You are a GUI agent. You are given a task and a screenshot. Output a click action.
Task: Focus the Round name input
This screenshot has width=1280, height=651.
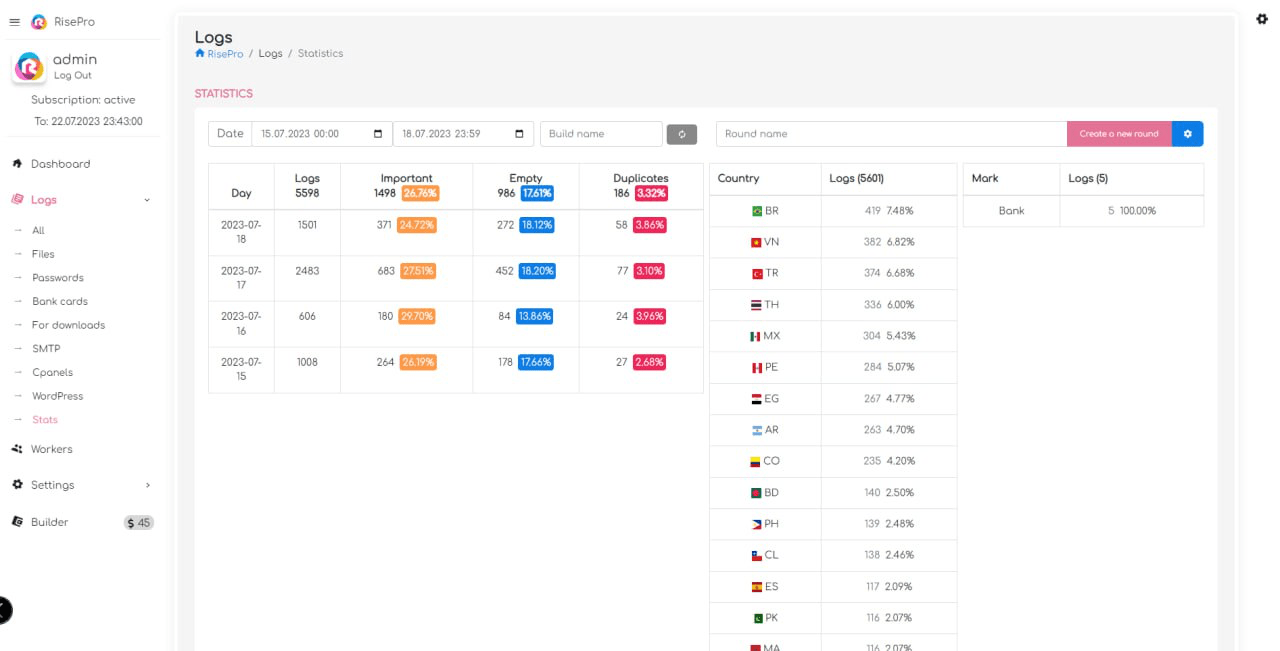[891, 134]
